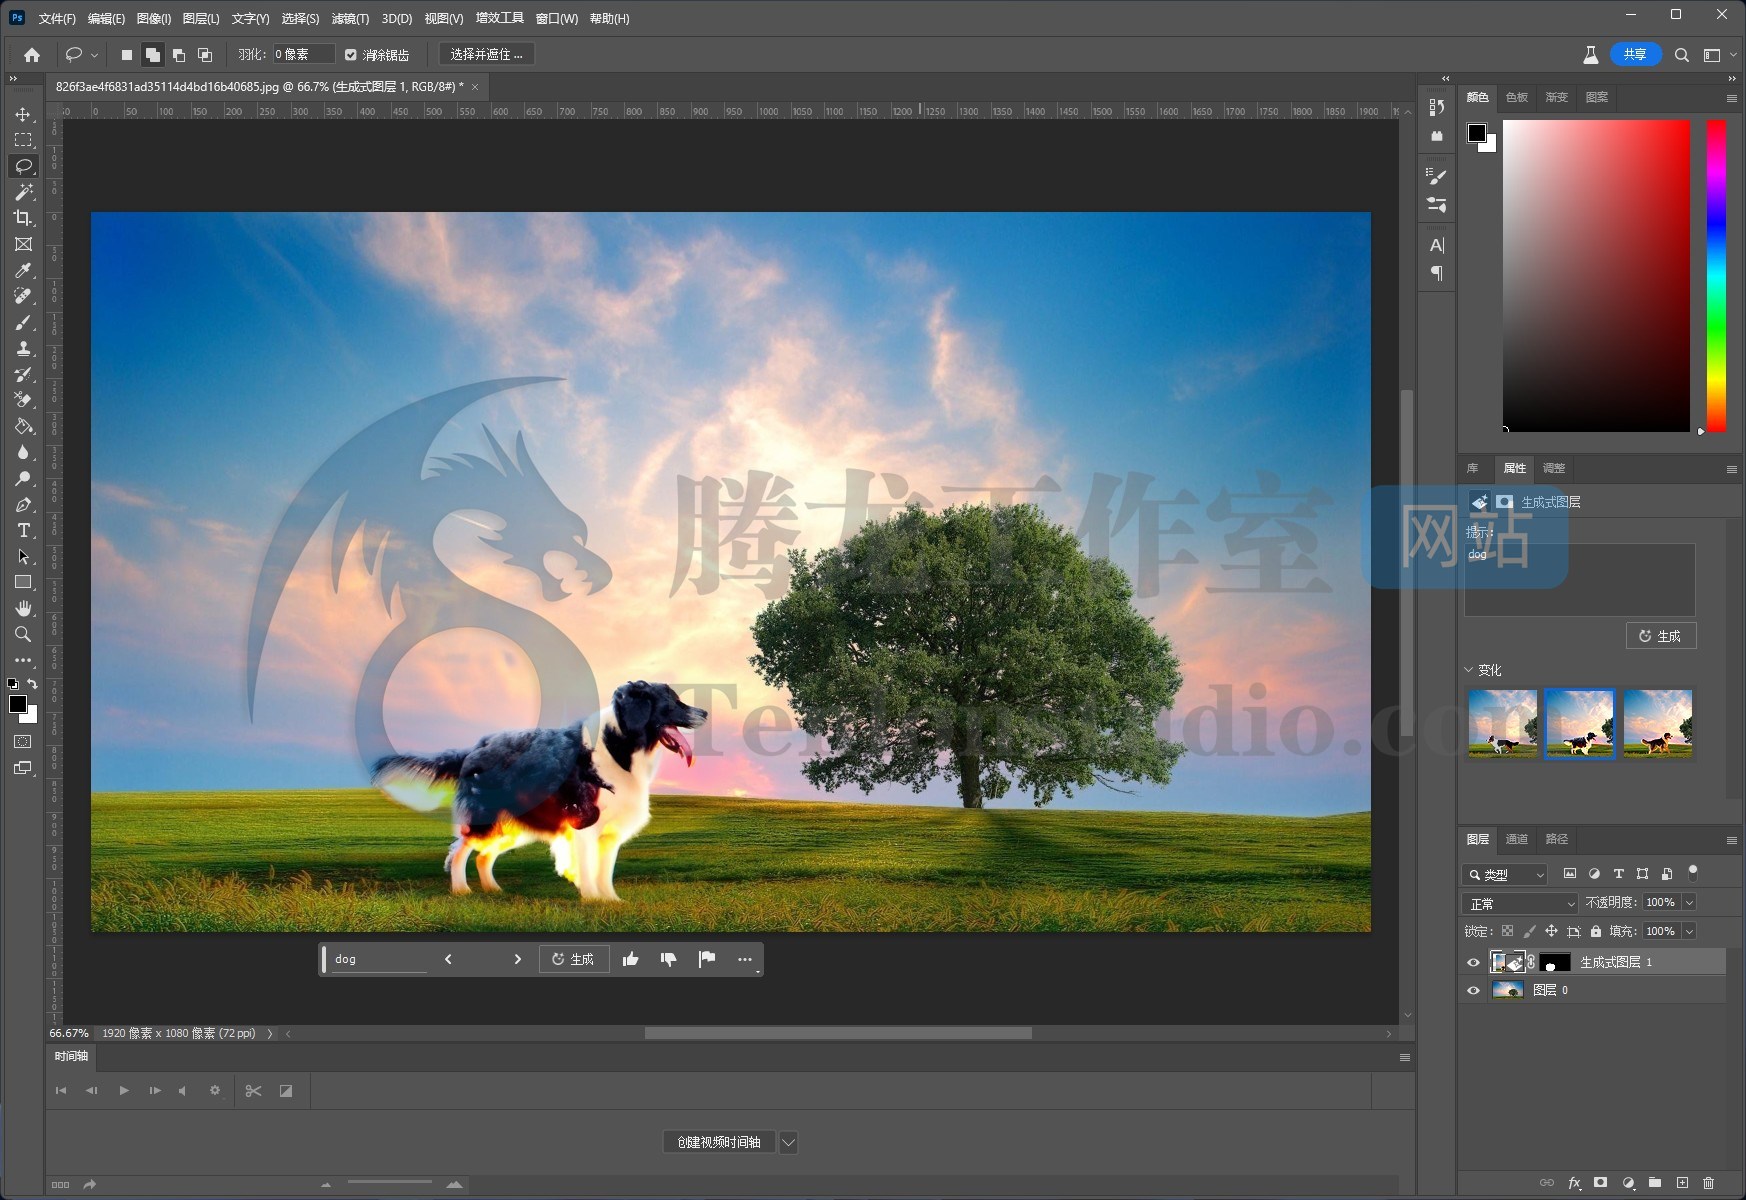The height and width of the screenshot is (1200, 1746).
Task: Switch to the 色板 tab
Action: point(1517,97)
